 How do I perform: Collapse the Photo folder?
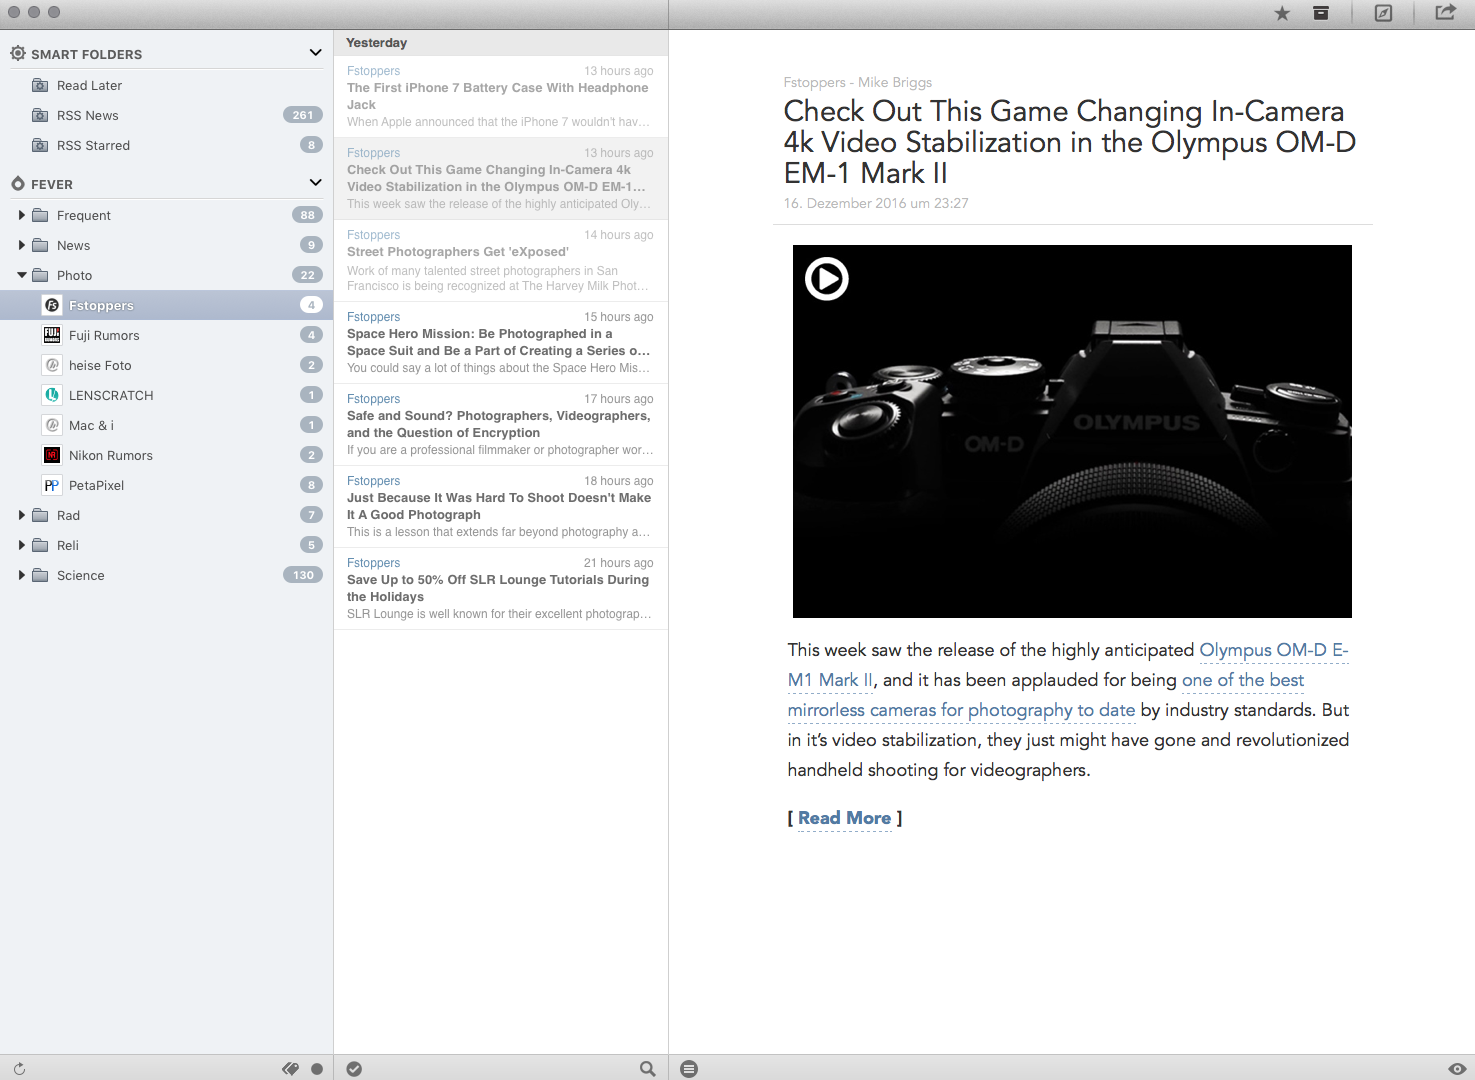(x=22, y=275)
